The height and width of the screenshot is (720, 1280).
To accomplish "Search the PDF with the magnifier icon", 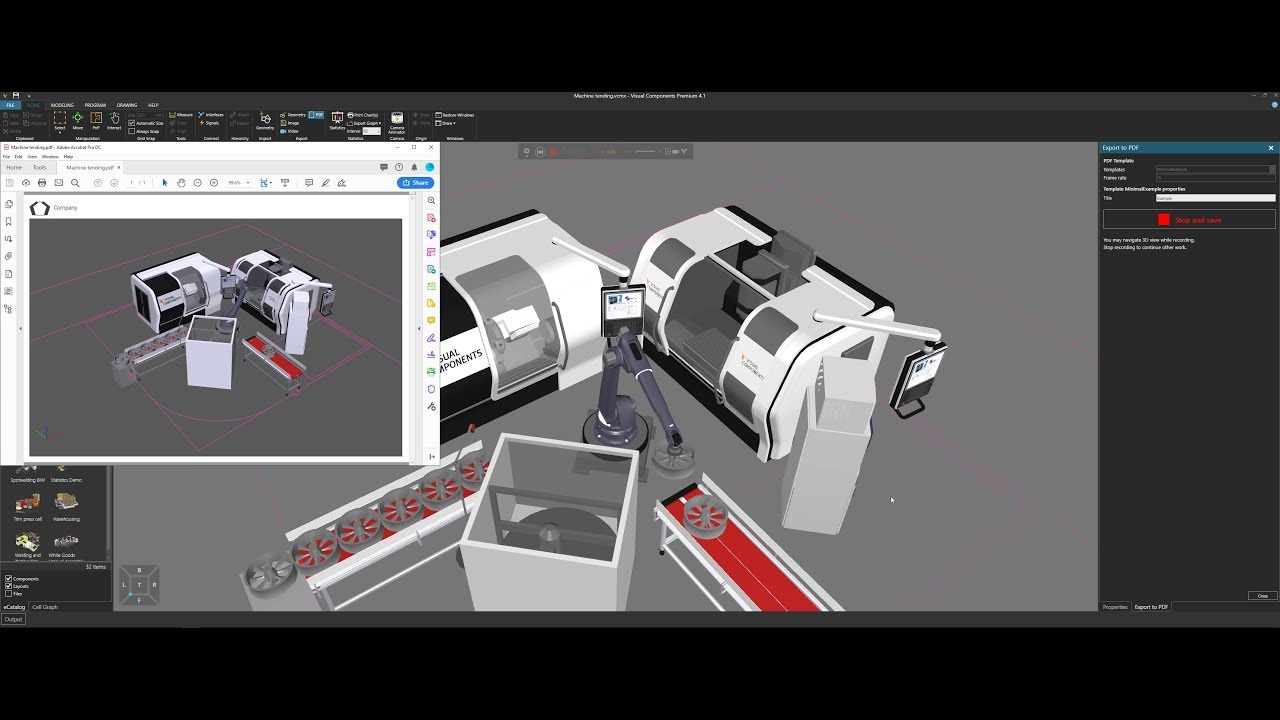I will tap(75, 183).
